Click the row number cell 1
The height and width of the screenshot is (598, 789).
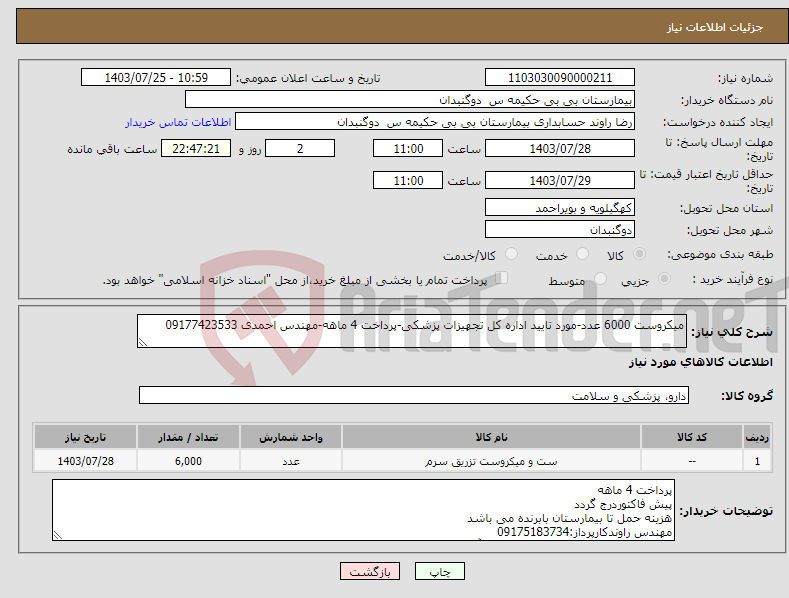click(x=757, y=461)
